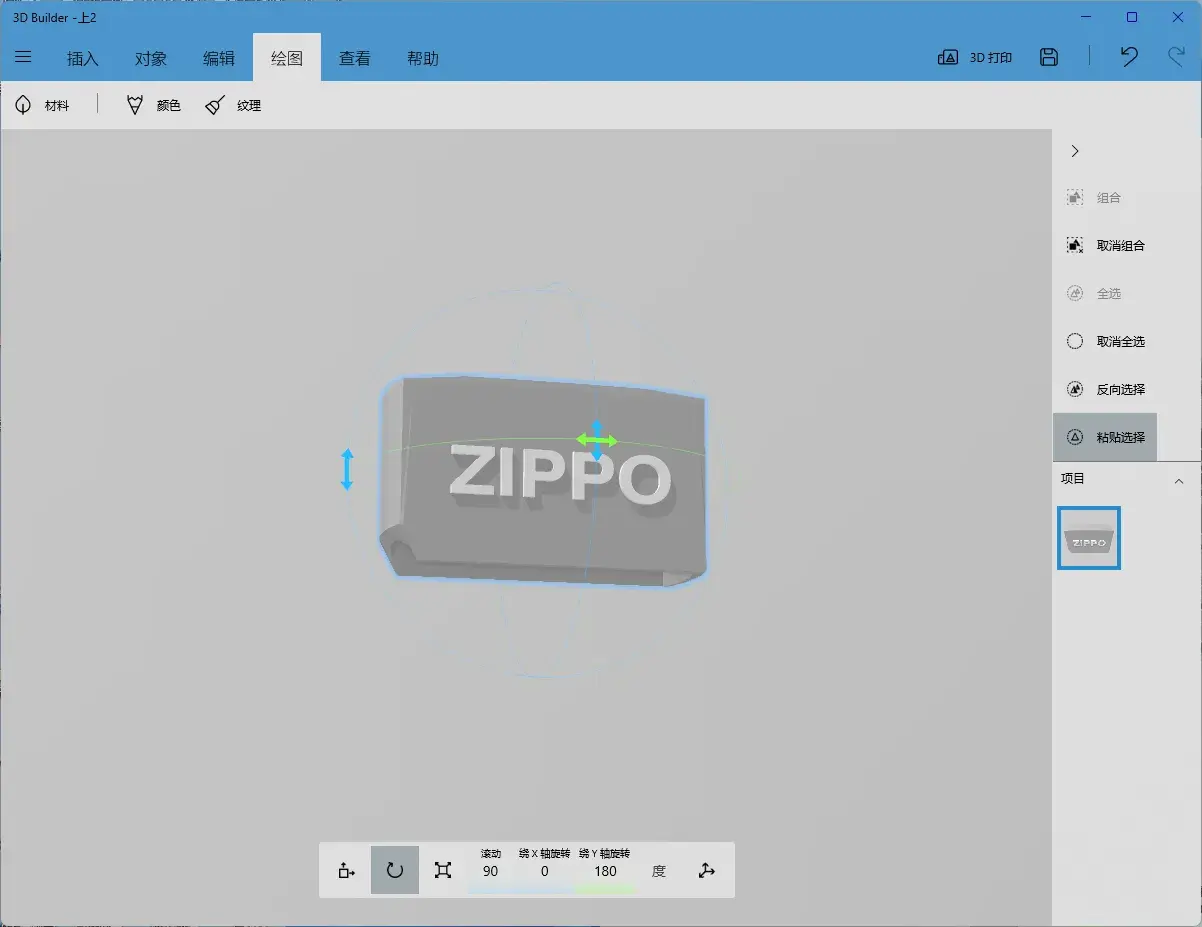Viewport: 1202px width, 927px height.
Task: Open the hamburger menu
Action: (x=23, y=57)
